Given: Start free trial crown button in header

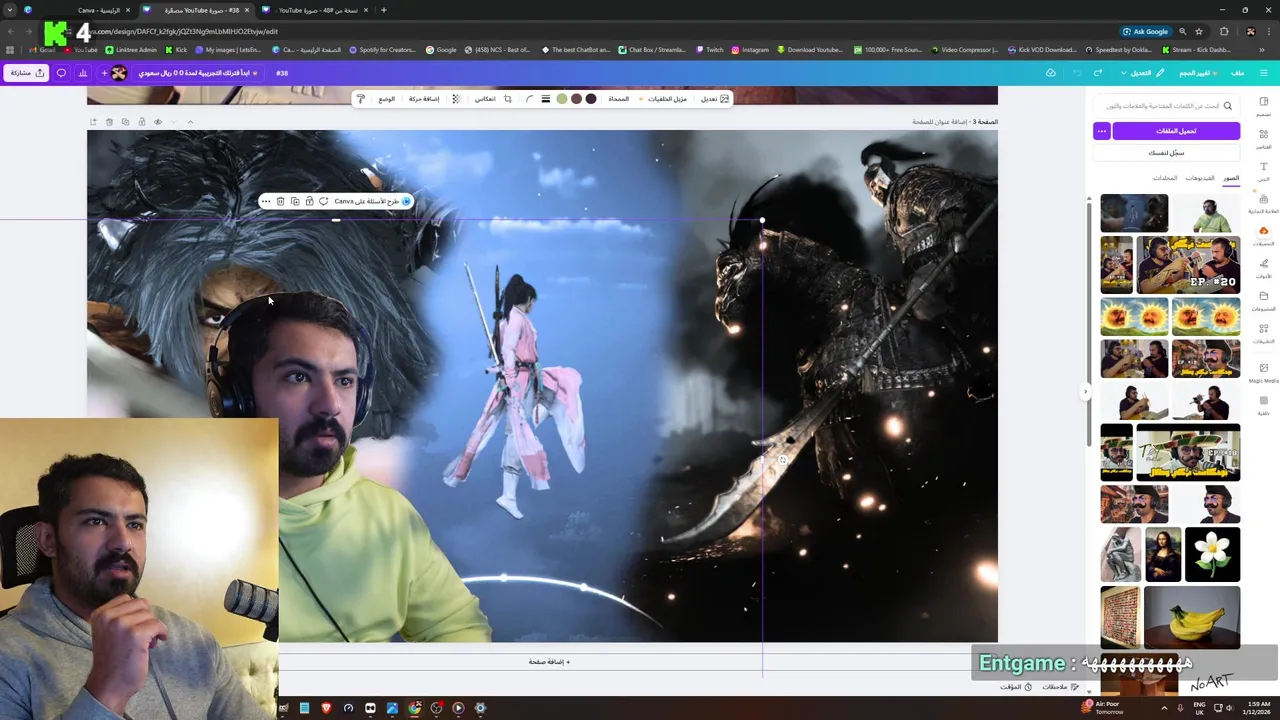Looking at the screenshot, I should (198, 73).
